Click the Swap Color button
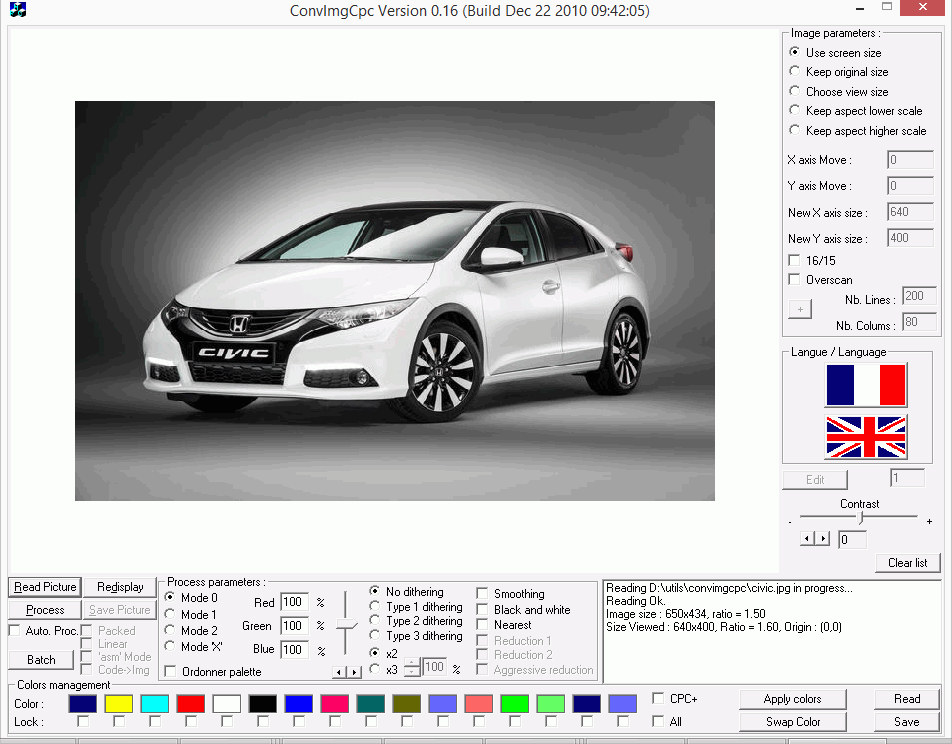This screenshot has width=952, height=744. (792, 722)
